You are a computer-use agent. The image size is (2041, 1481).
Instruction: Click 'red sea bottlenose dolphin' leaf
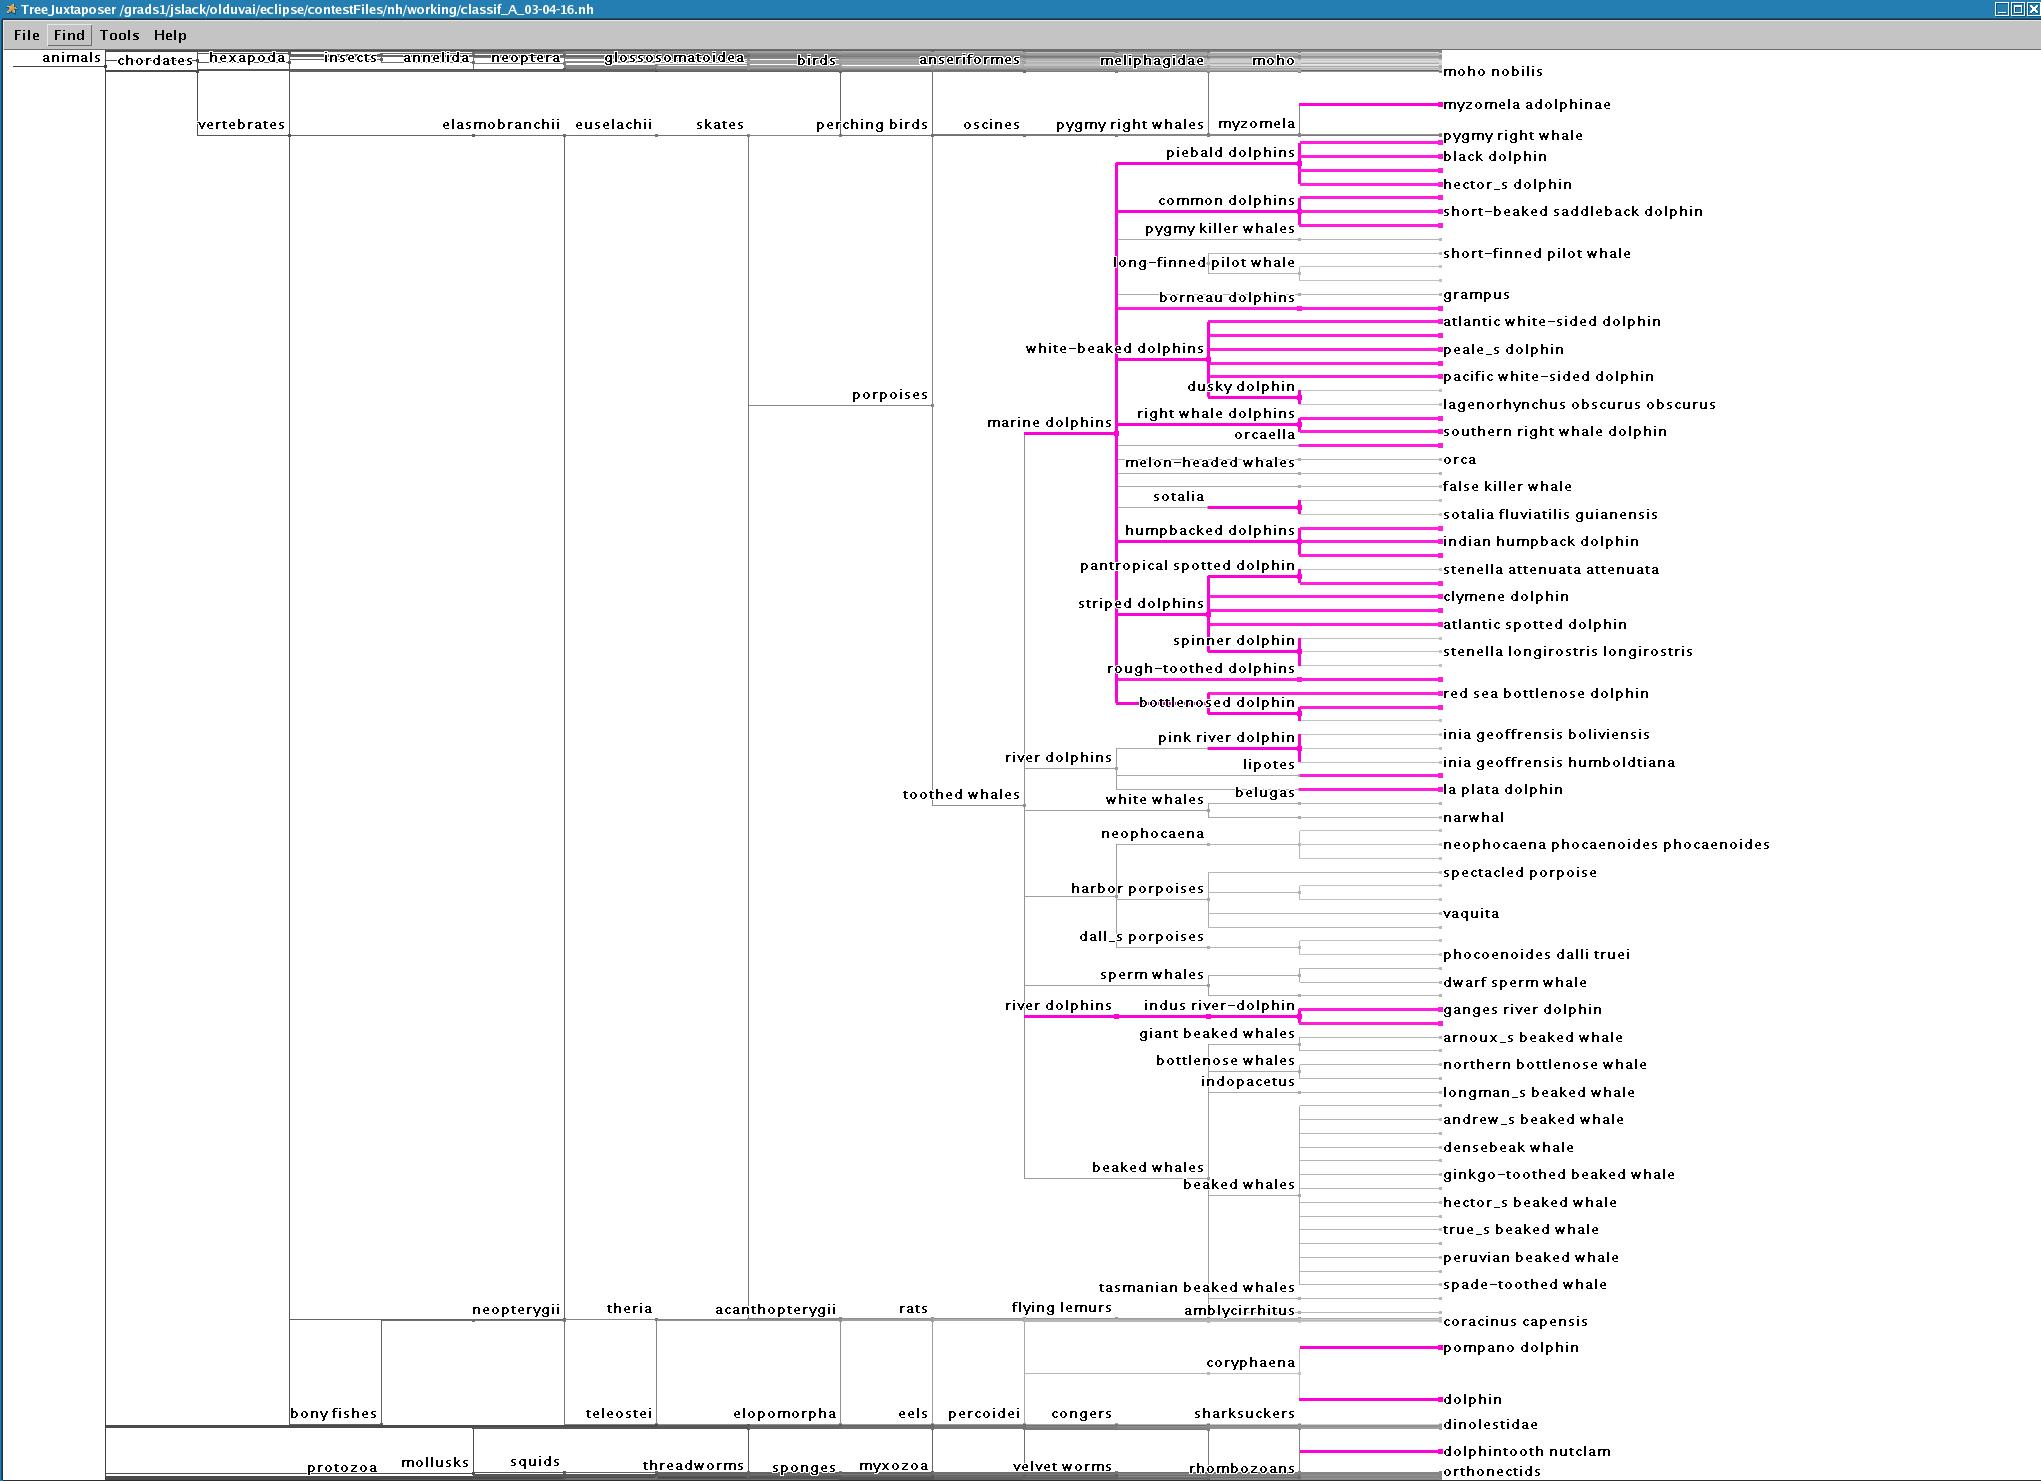click(1546, 694)
